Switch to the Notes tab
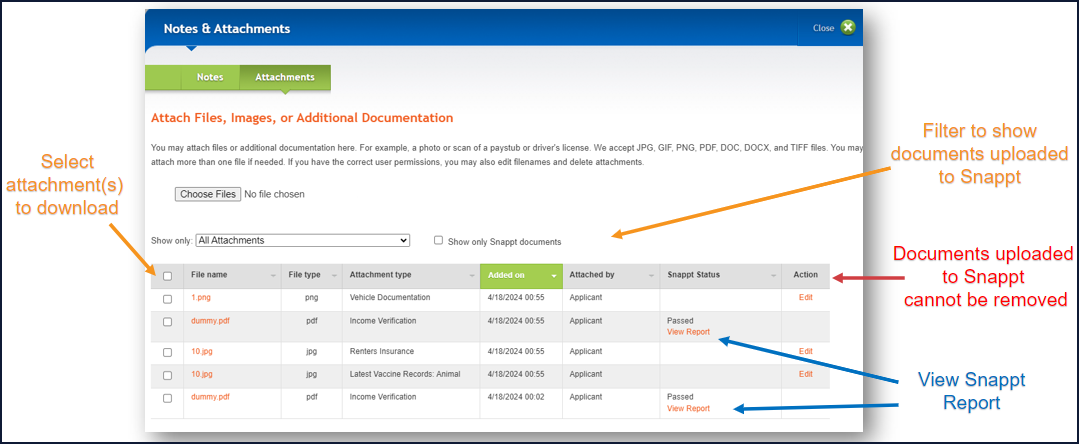 (210, 77)
